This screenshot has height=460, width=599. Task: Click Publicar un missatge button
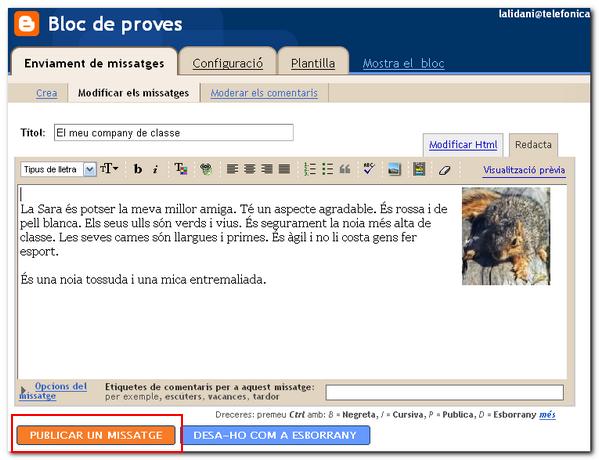click(x=96, y=435)
